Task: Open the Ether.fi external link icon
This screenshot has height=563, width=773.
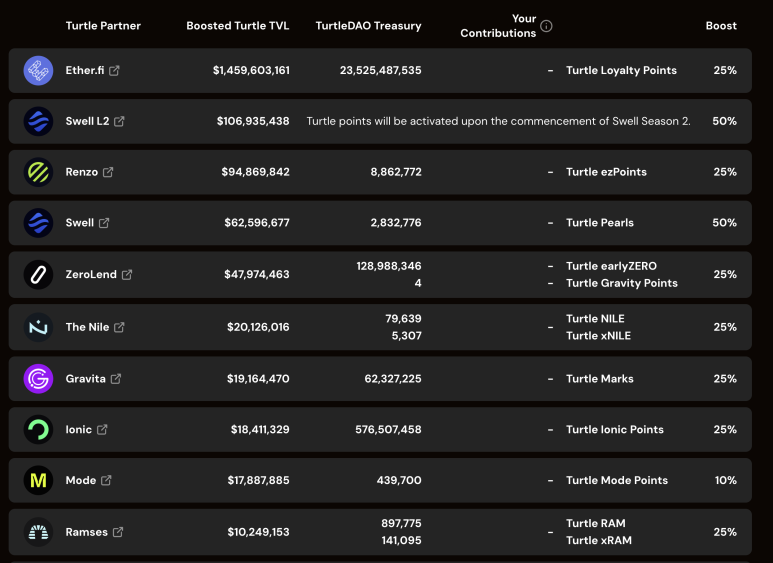Action: click(x=114, y=70)
